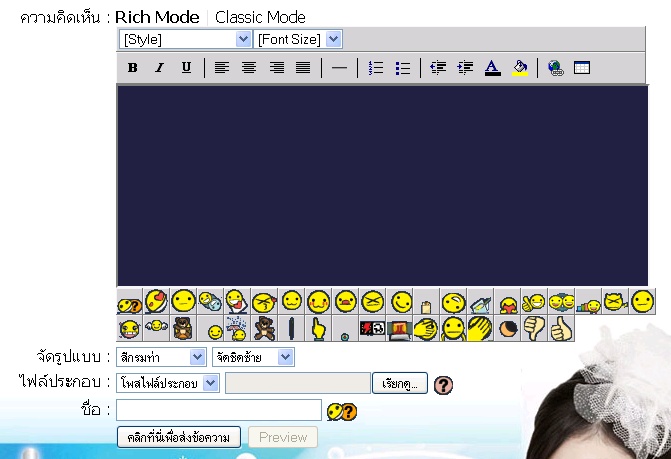Viewport: 671px width, 459px height.
Task: Insert the pointing-up finger emoticon
Action: coord(318,329)
